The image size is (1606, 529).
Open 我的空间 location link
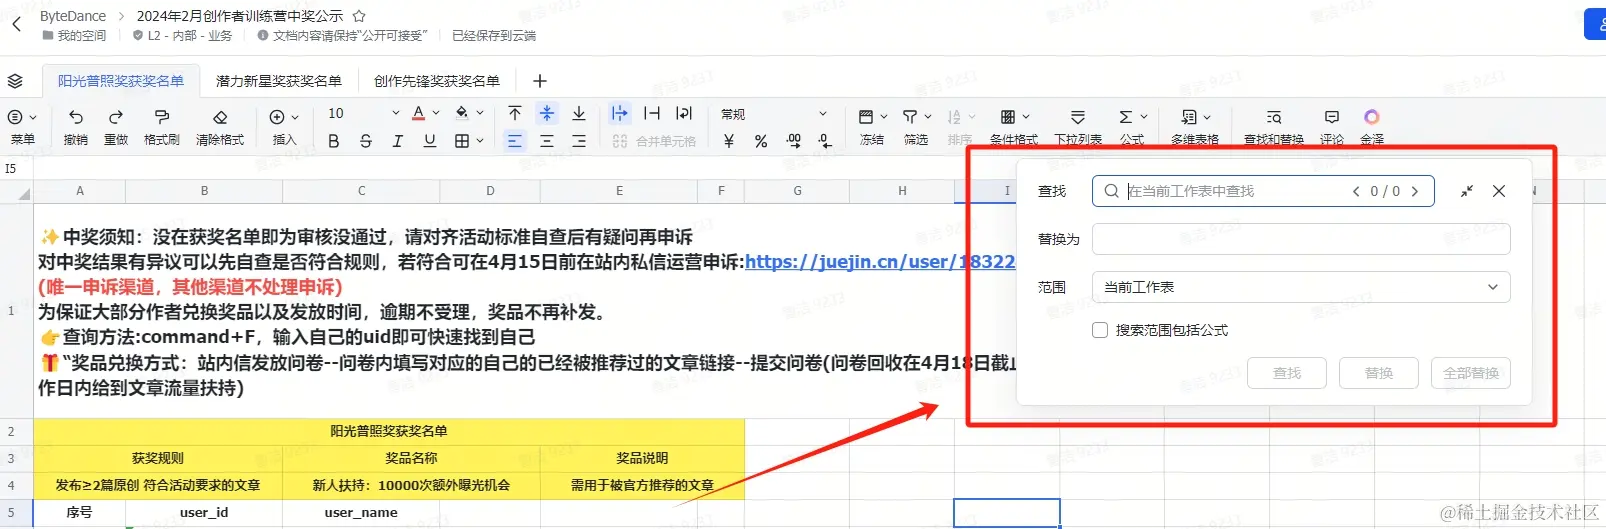(x=74, y=36)
